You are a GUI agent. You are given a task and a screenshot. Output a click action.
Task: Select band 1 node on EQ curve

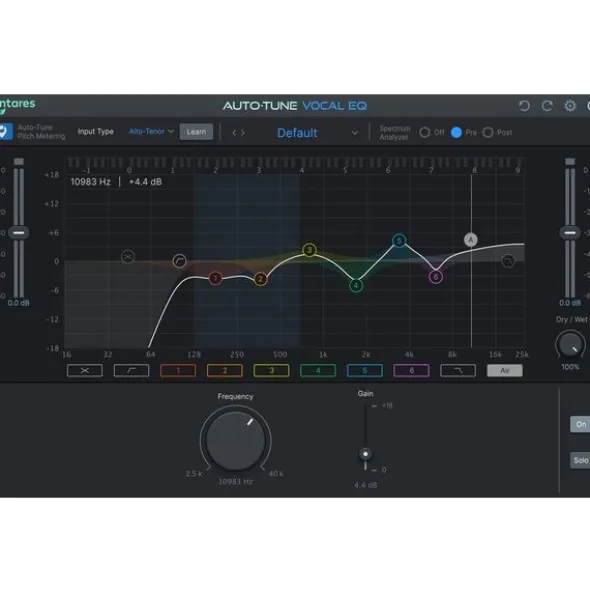(x=215, y=279)
